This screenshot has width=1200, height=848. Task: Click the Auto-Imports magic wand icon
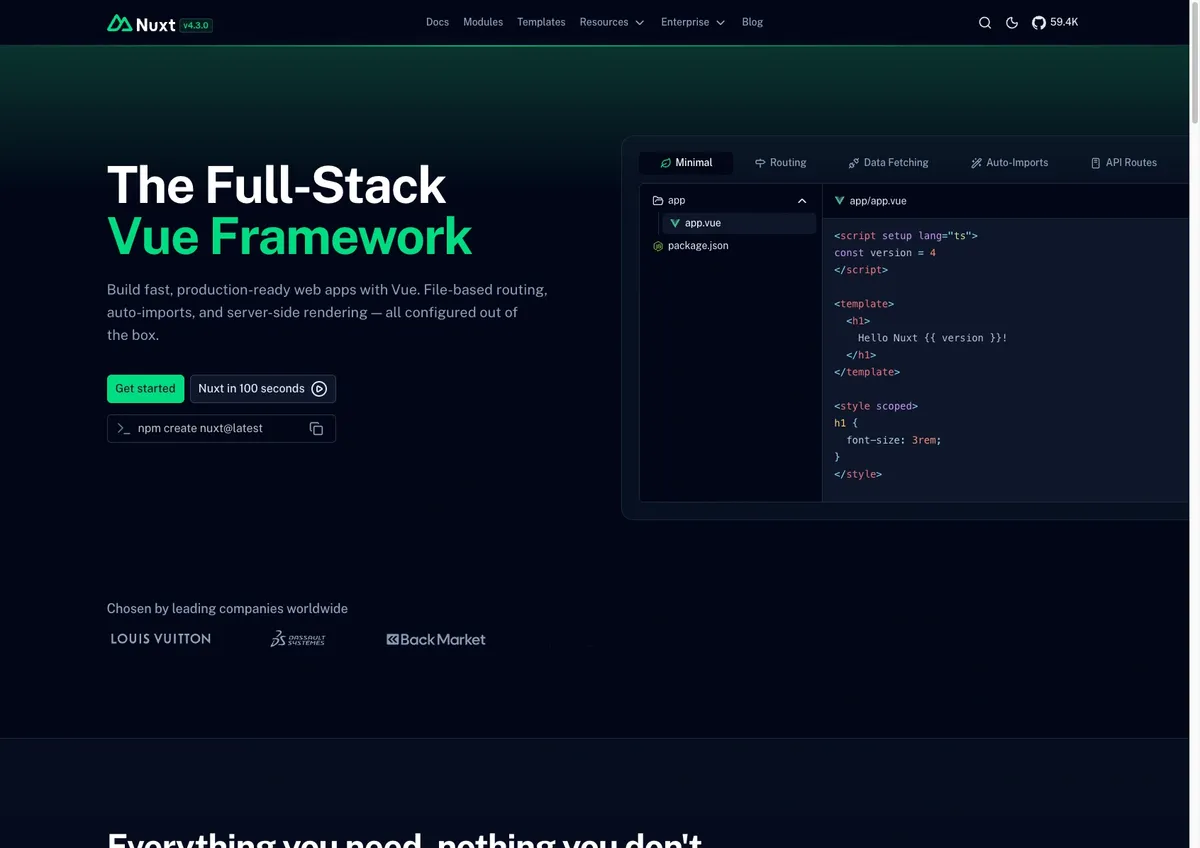coord(976,163)
